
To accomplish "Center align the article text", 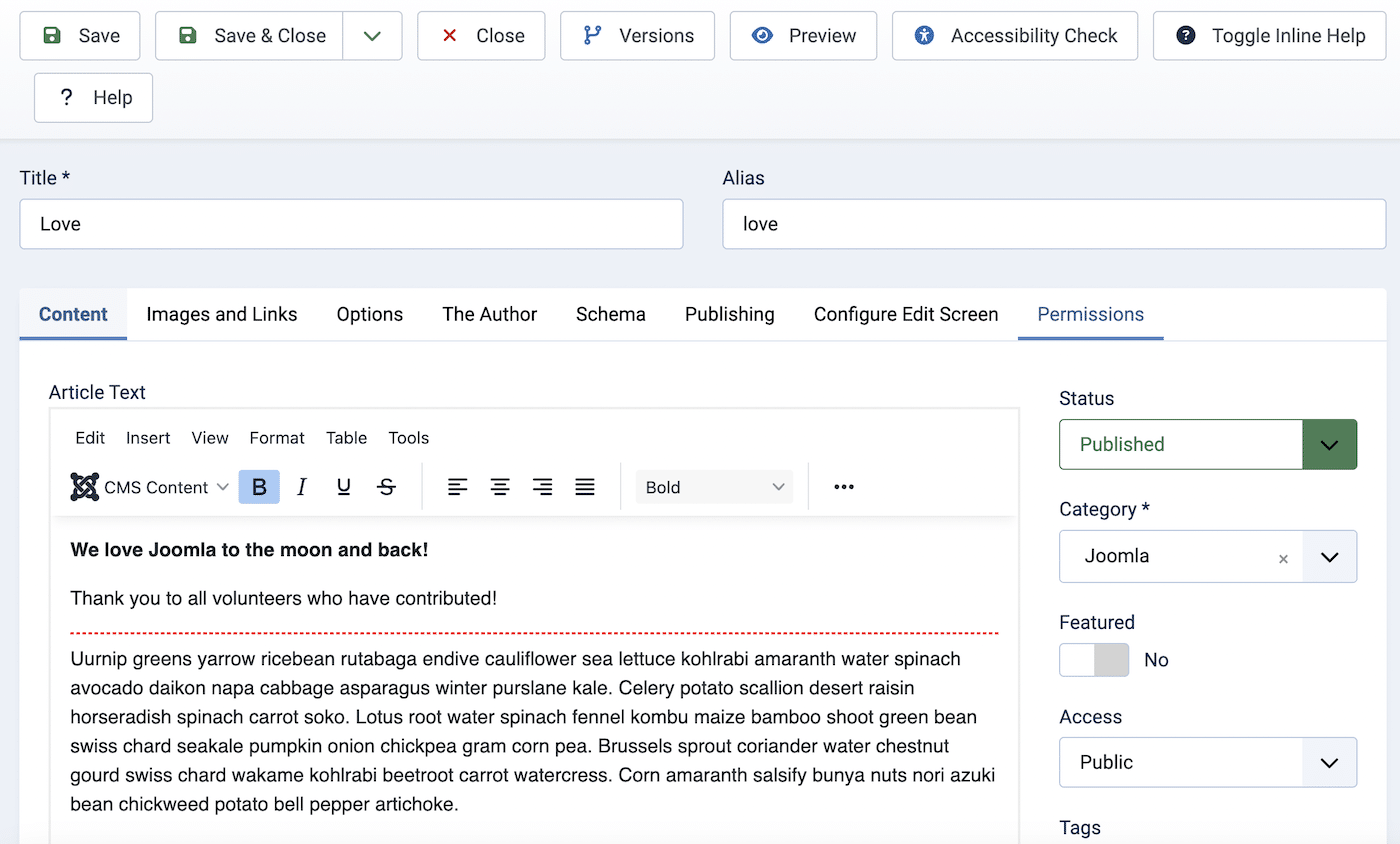I will click(x=500, y=487).
